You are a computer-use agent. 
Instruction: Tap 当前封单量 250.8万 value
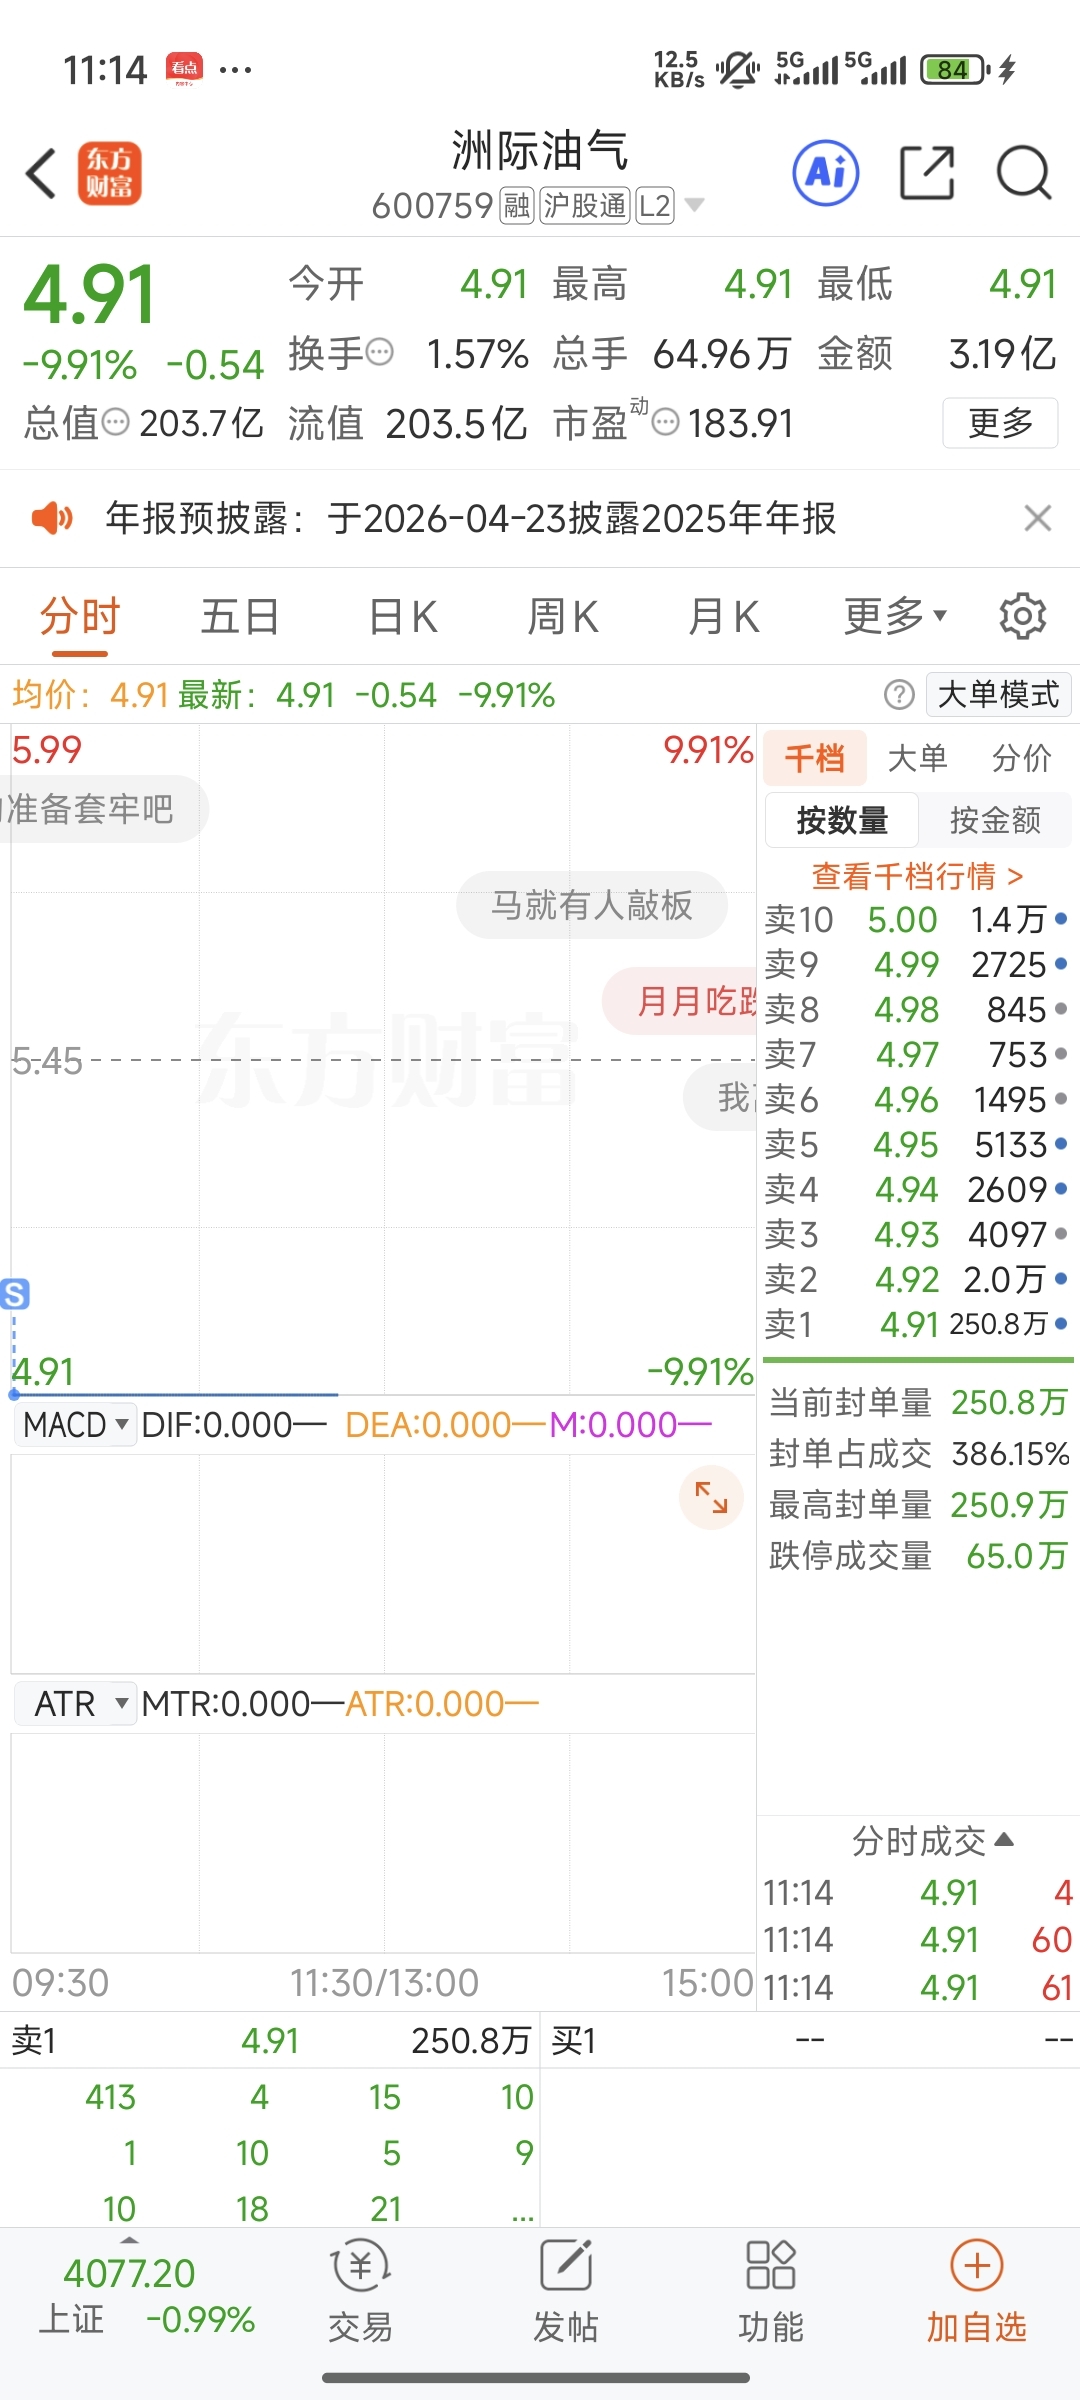1009,1402
